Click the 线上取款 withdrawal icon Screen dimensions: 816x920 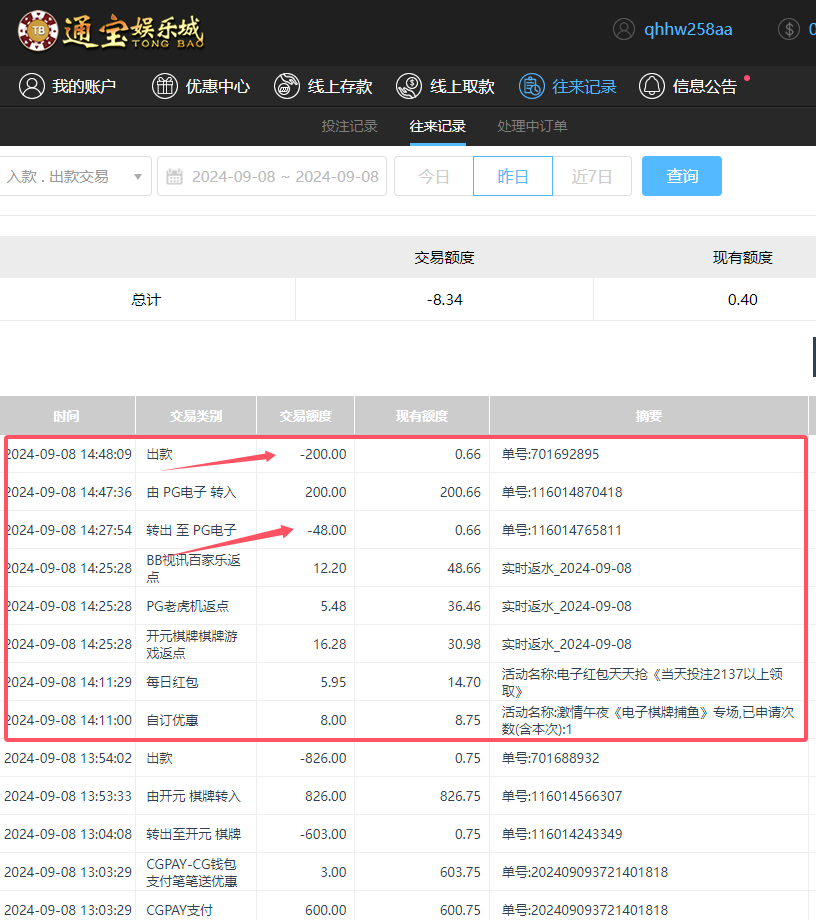(x=408, y=86)
